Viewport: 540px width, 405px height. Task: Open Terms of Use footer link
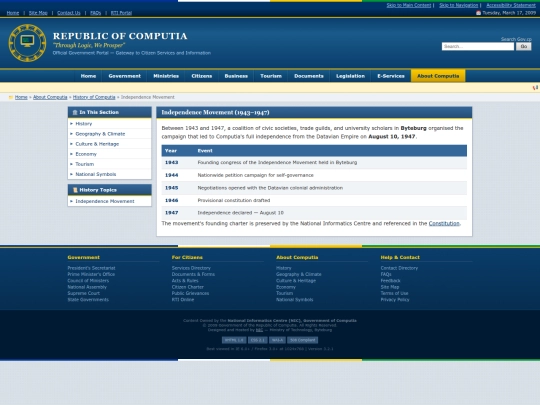[x=394, y=293]
